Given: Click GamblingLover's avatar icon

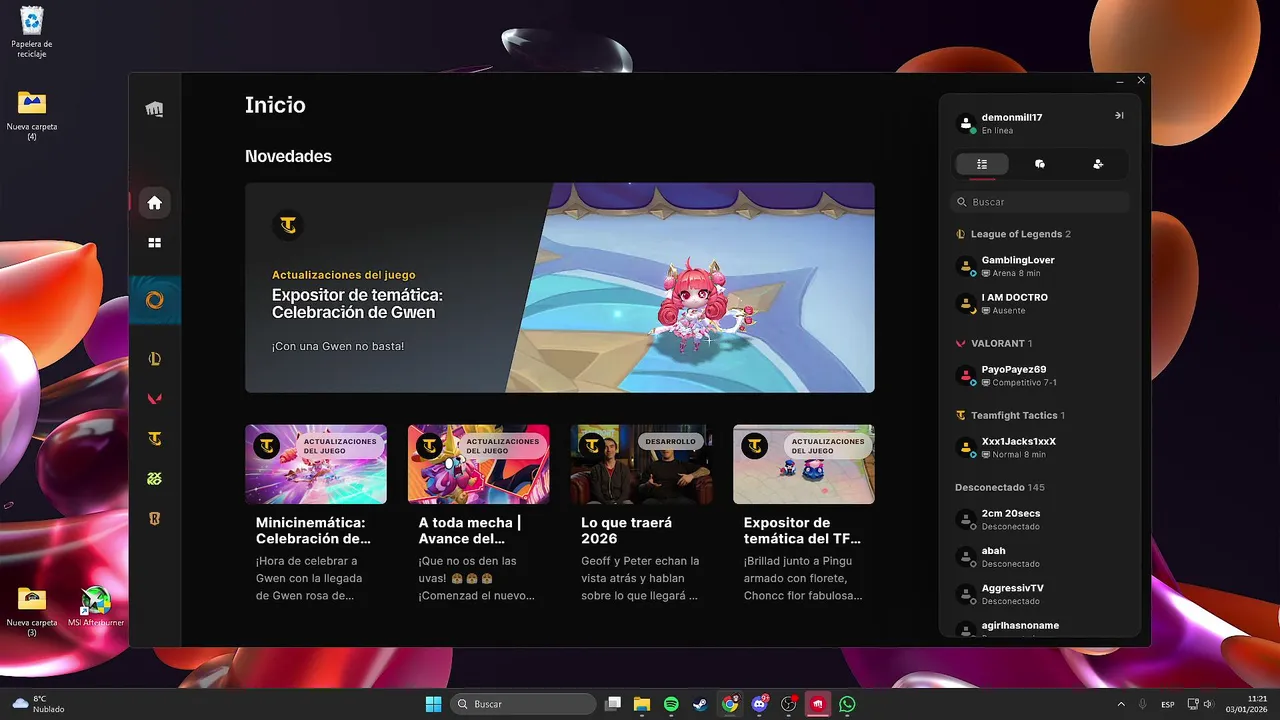Looking at the screenshot, I should click(x=966, y=266).
